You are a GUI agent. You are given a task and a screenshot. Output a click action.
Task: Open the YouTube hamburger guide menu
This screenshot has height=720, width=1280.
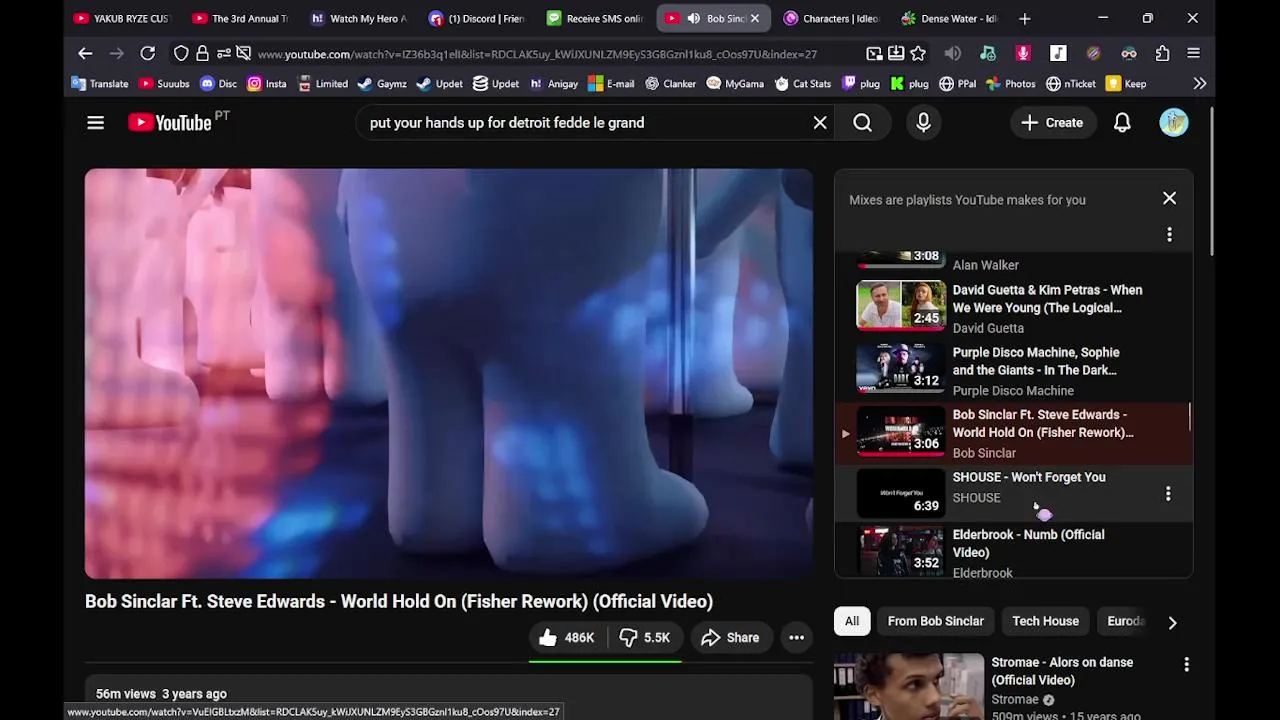coord(95,123)
